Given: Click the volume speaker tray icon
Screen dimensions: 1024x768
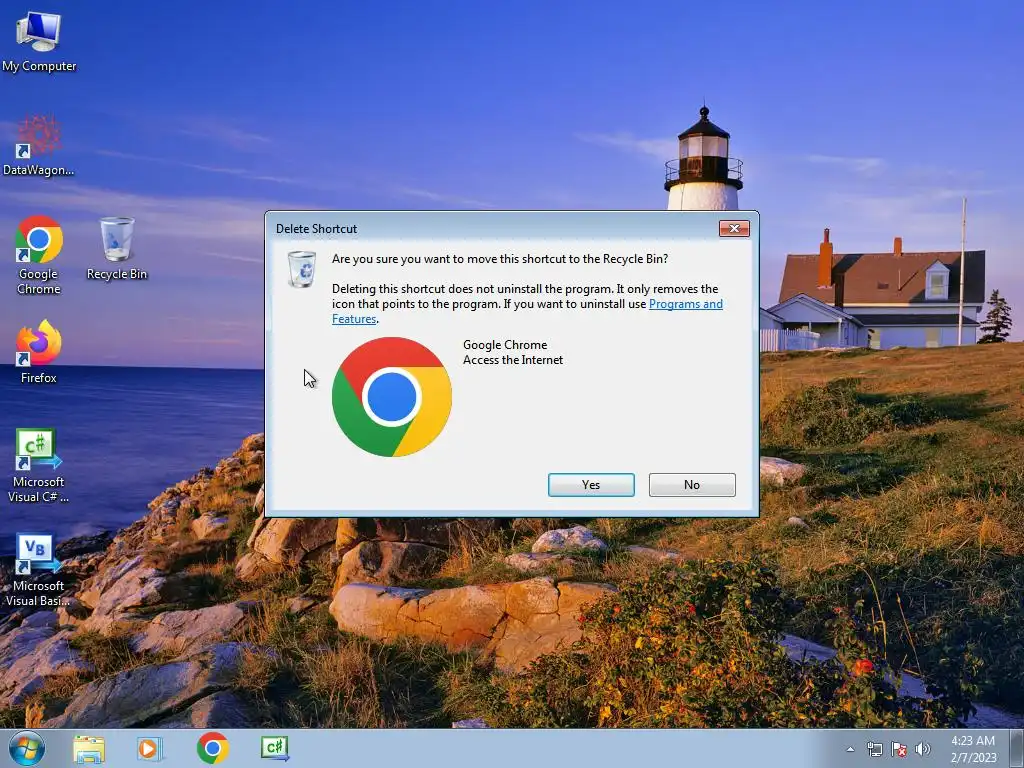Looking at the screenshot, I should coord(923,749).
